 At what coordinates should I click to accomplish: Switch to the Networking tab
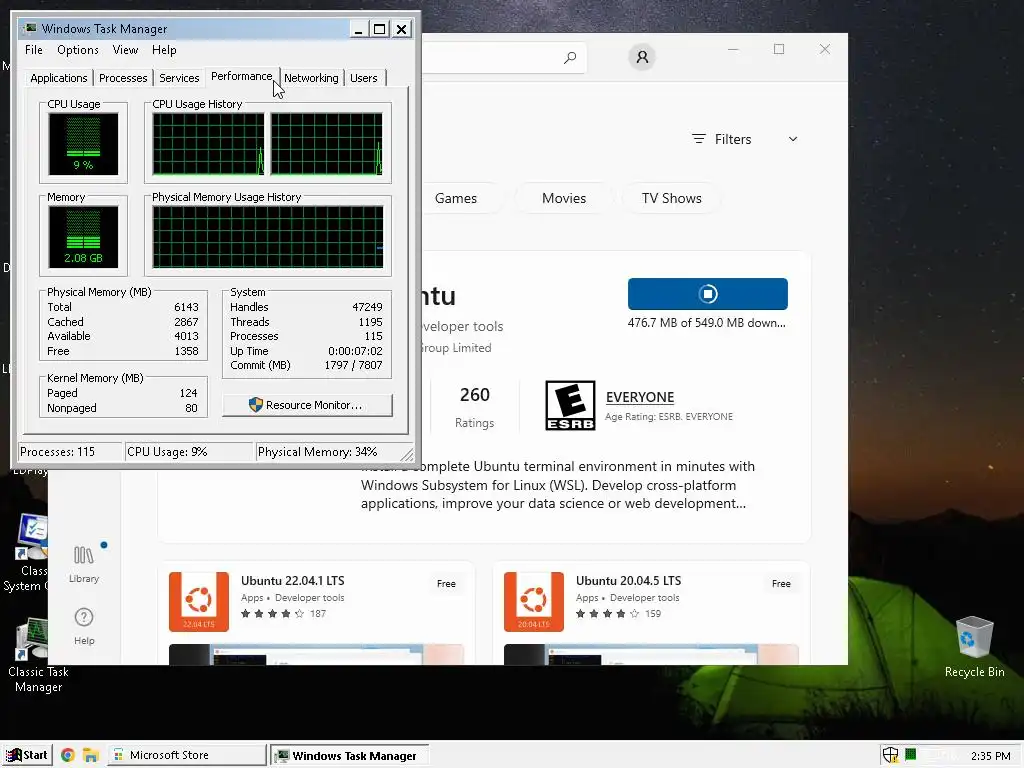coord(311,78)
